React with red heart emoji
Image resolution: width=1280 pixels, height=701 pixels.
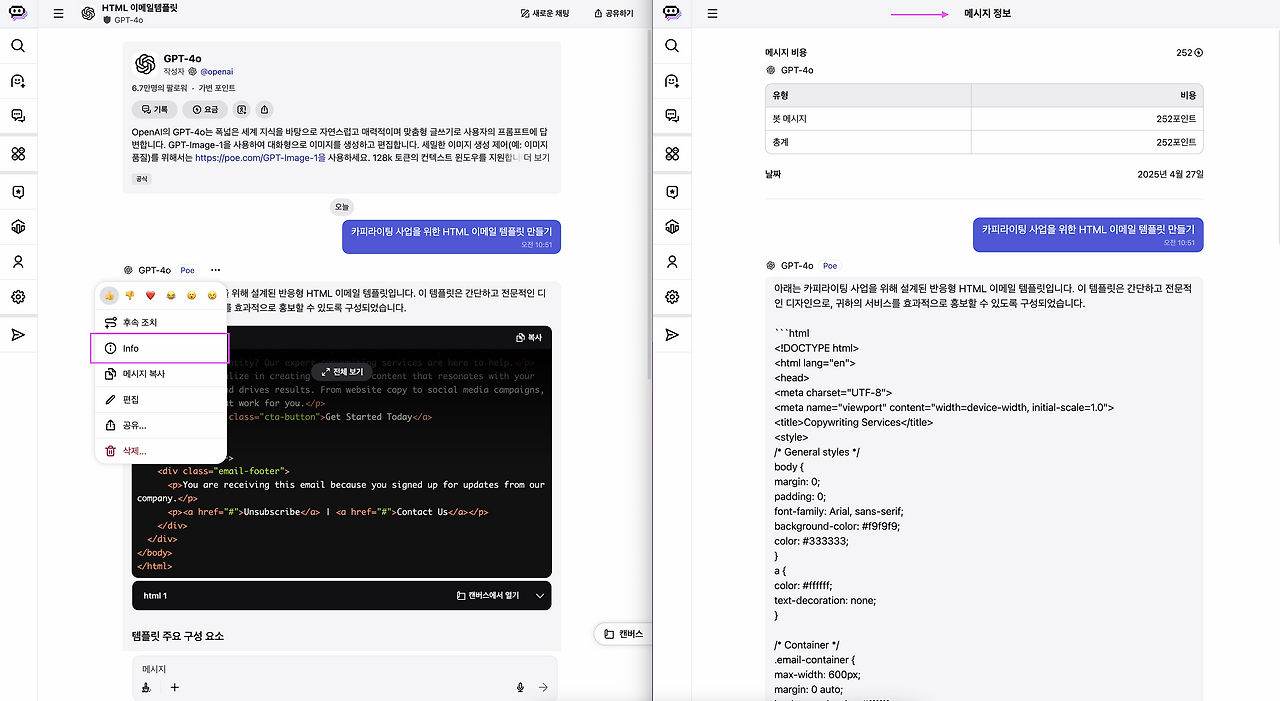pyautogui.click(x=151, y=296)
